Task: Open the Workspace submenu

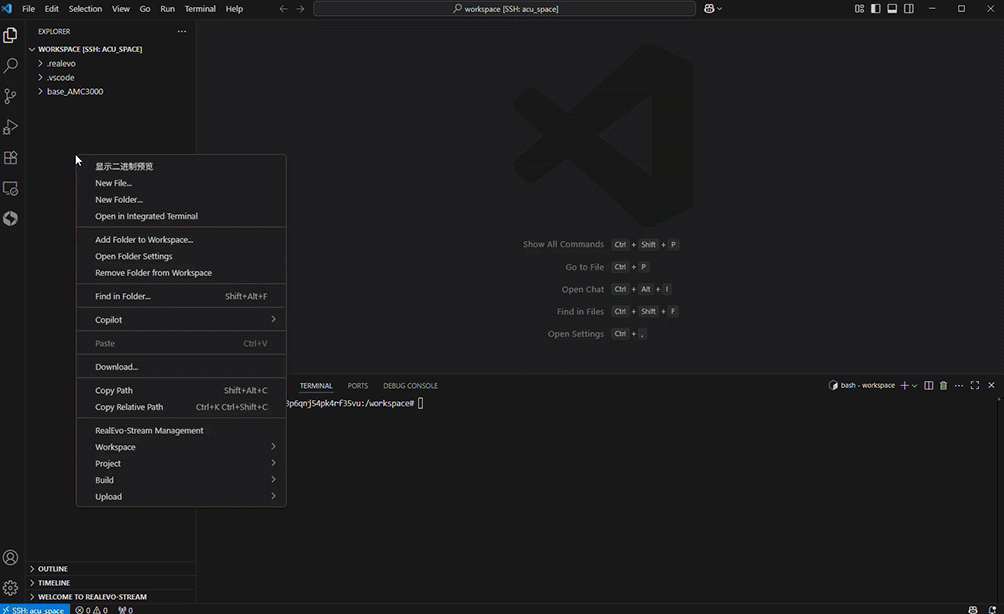Action: click(181, 447)
